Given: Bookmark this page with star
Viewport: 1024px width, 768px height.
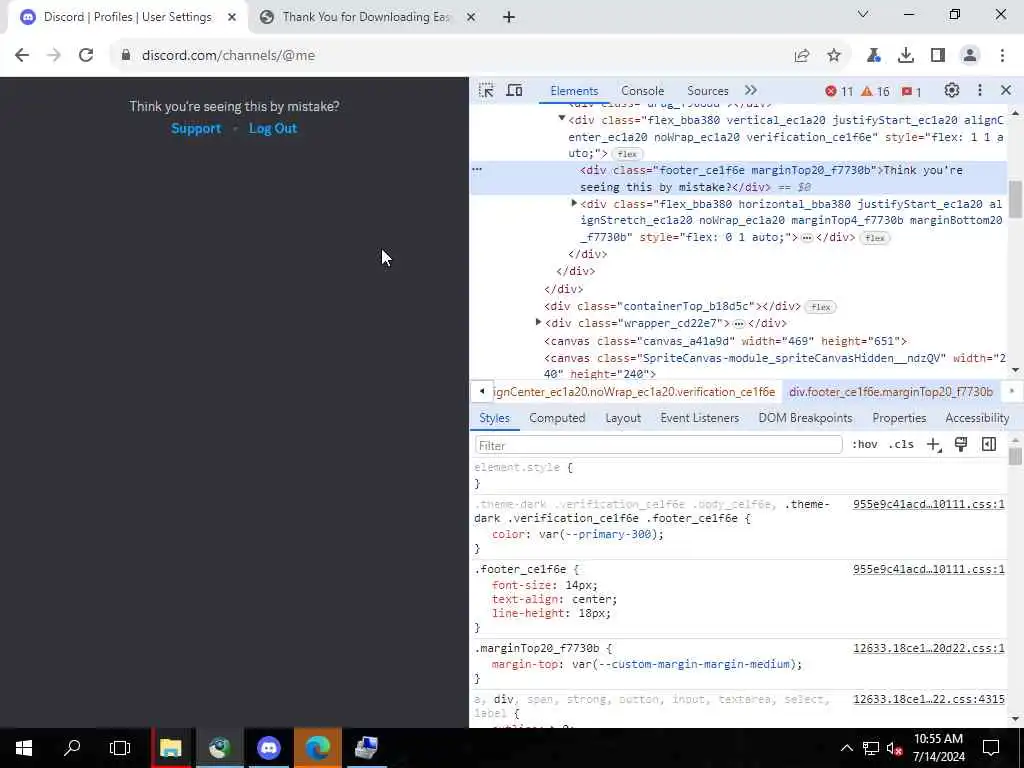Looking at the screenshot, I should click(834, 56).
